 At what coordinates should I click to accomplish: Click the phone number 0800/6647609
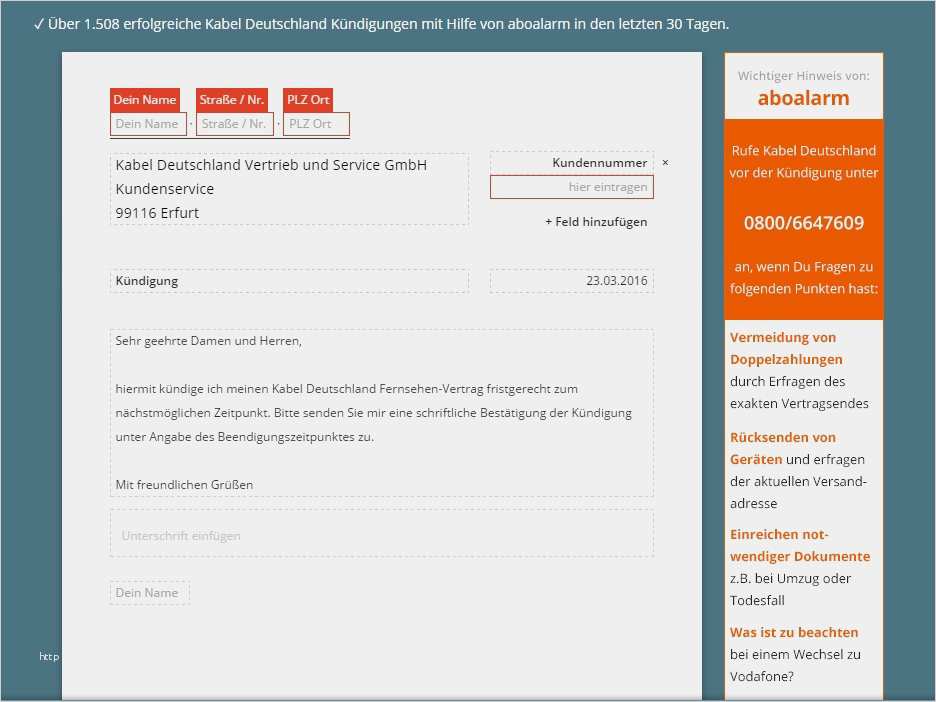803,223
